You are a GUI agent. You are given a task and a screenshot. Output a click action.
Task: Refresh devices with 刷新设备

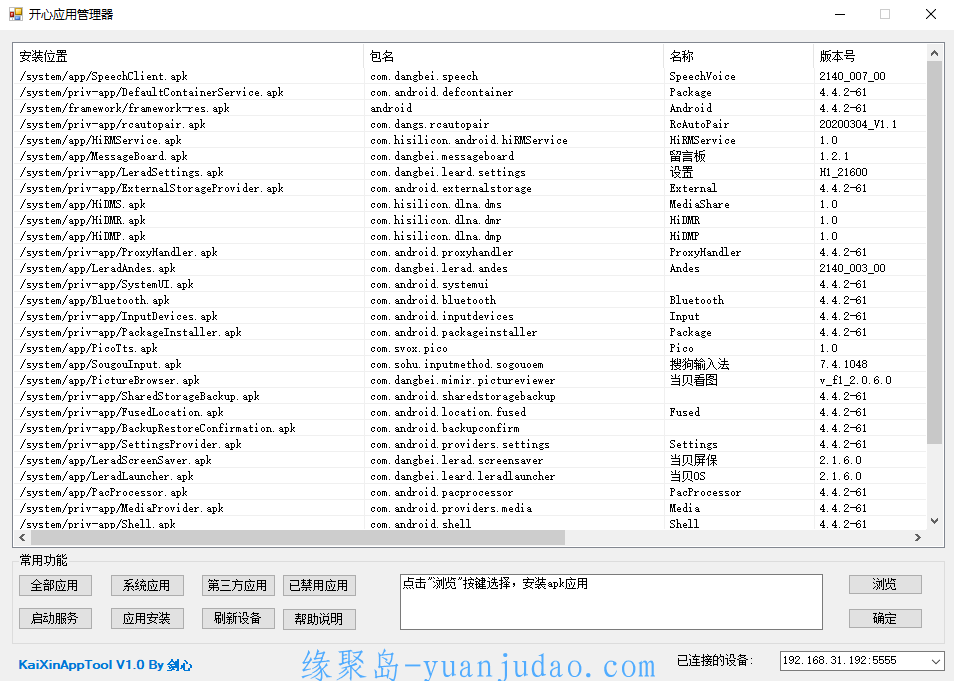coord(238,618)
